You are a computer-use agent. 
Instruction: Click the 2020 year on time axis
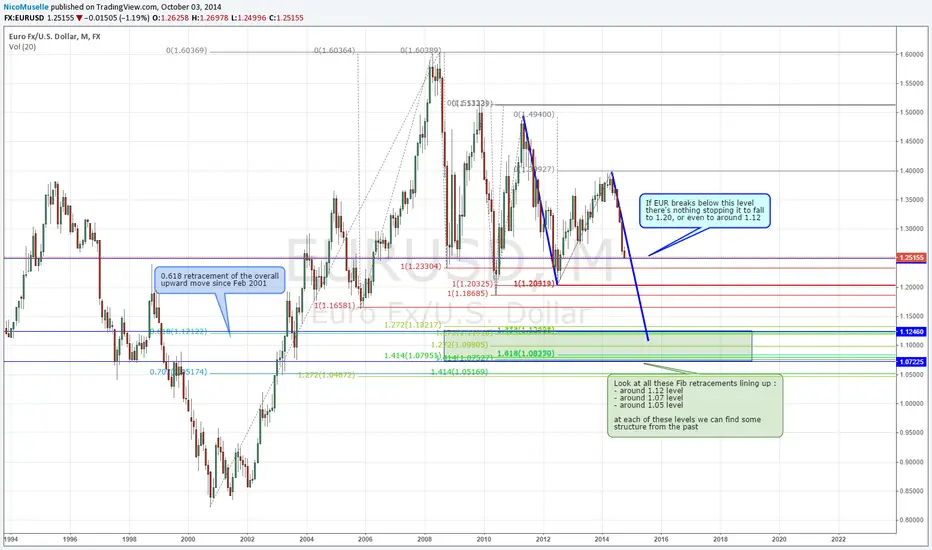[779, 539]
